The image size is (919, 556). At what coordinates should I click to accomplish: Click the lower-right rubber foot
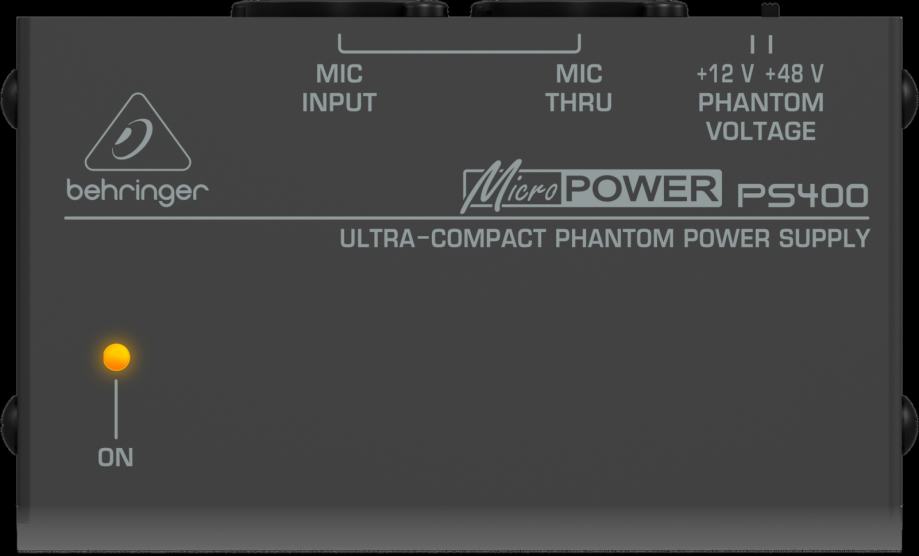(910, 425)
